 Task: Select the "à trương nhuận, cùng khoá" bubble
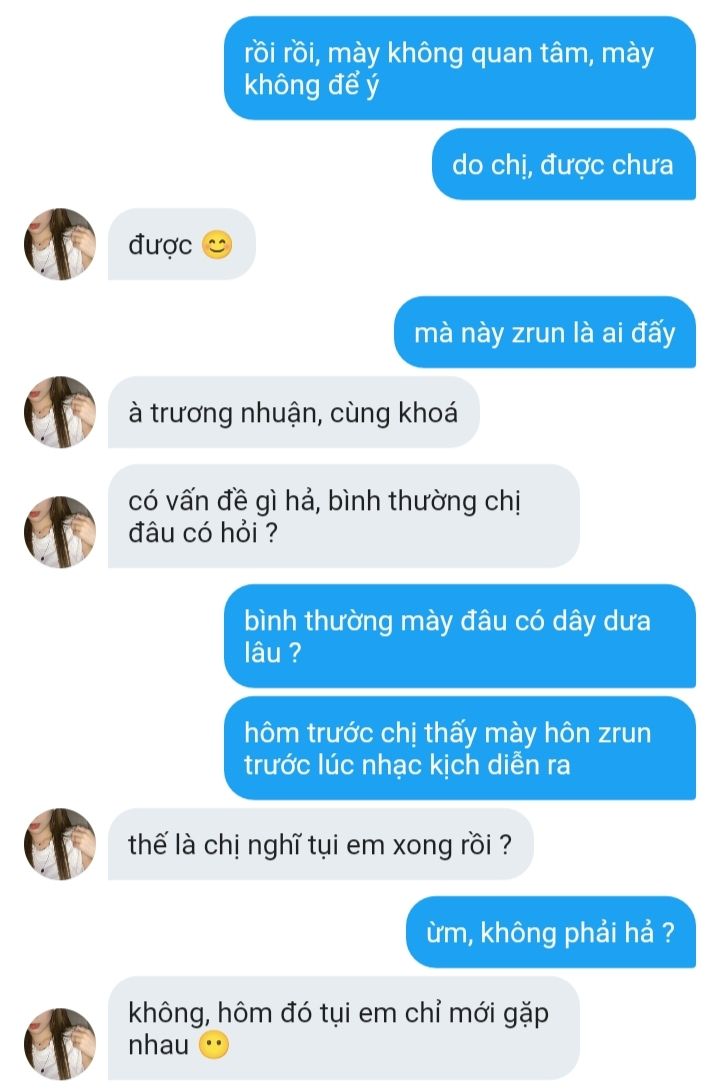(x=294, y=412)
